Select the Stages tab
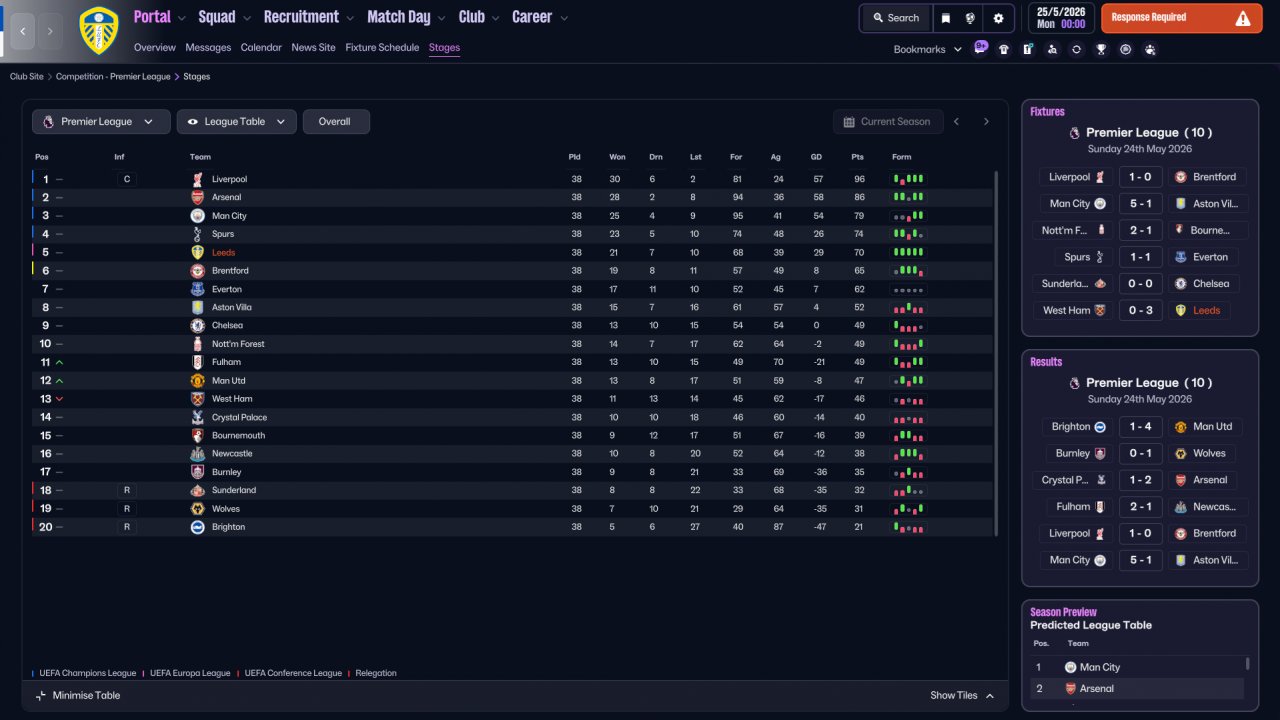1280x720 pixels. point(444,47)
